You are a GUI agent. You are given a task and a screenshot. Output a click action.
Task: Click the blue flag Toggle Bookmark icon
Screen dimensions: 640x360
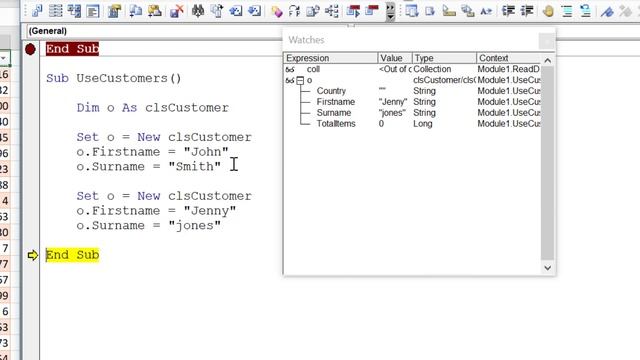click(x=607, y=11)
